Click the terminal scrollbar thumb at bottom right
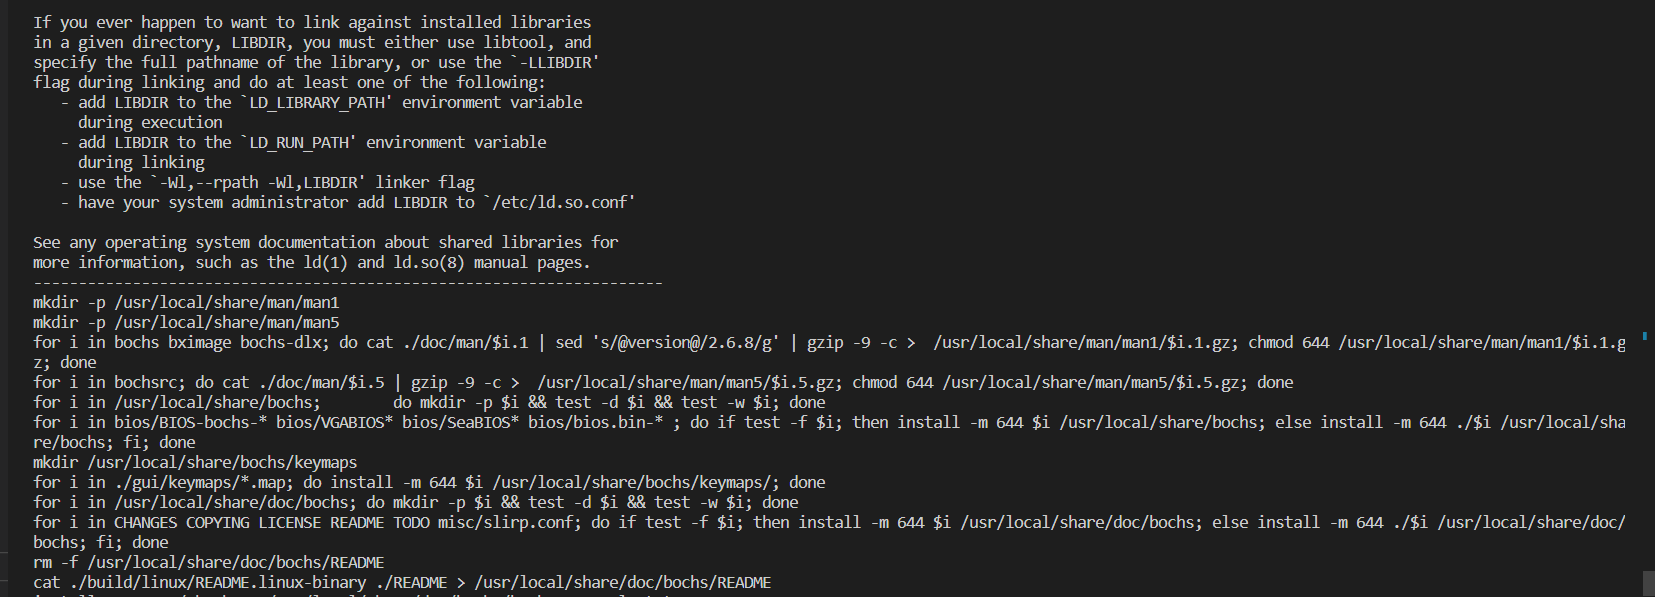The width and height of the screenshot is (1655, 597). (x=1649, y=582)
